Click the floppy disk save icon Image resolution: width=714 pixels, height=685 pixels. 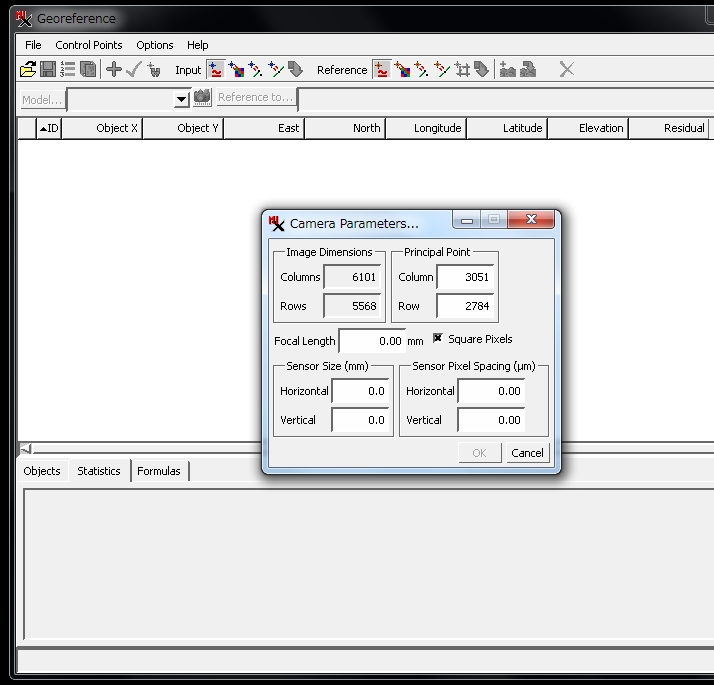(x=48, y=70)
